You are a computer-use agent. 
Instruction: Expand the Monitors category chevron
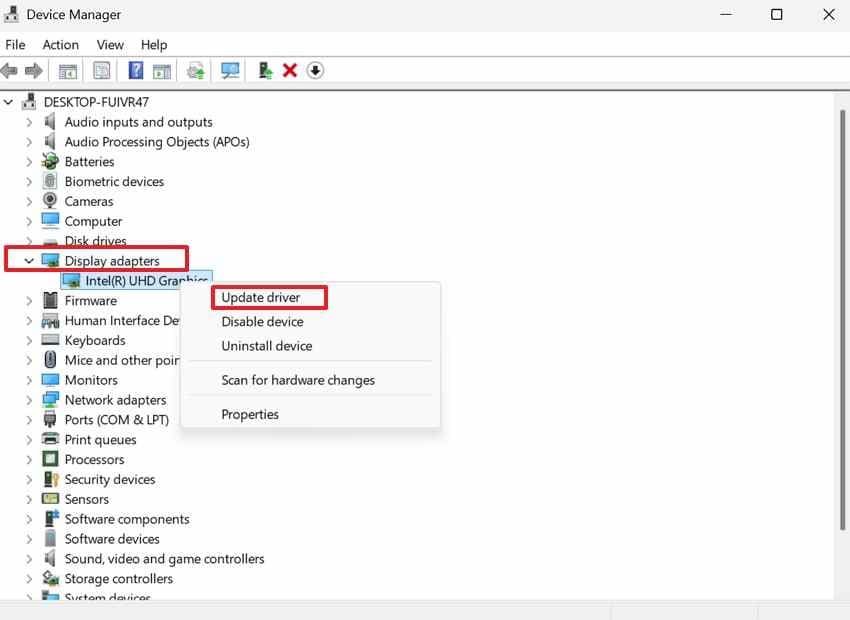(29, 380)
